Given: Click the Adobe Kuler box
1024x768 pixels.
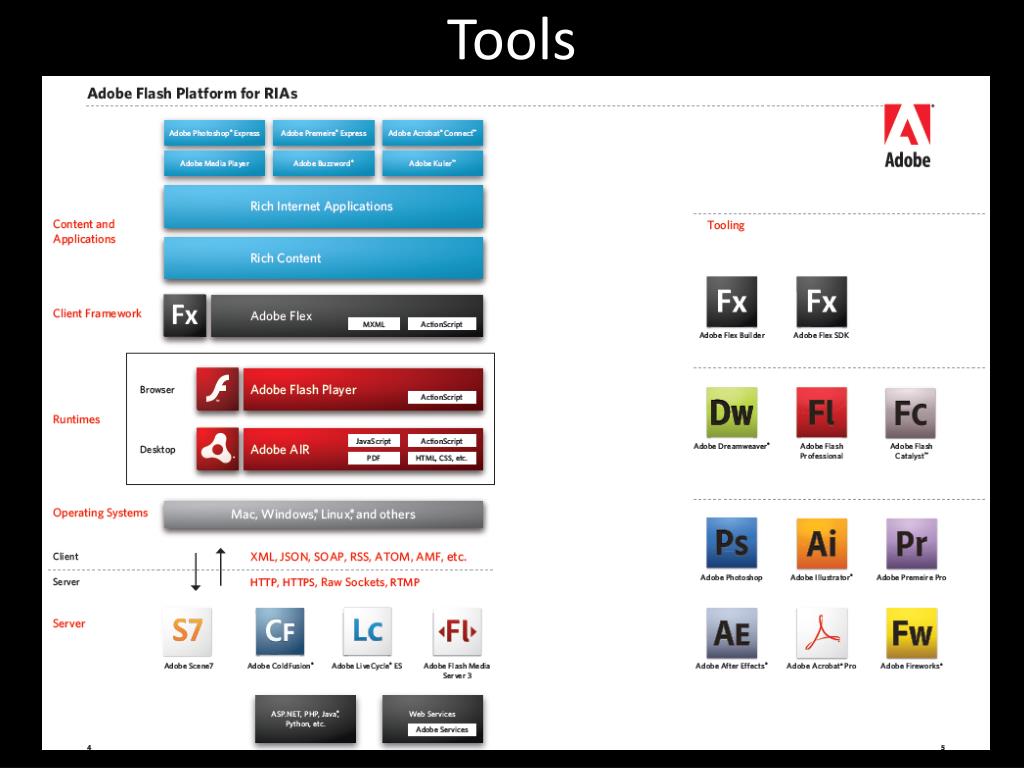Looking at the screenshot, I should pyautogui.click(x=432, y=163).
